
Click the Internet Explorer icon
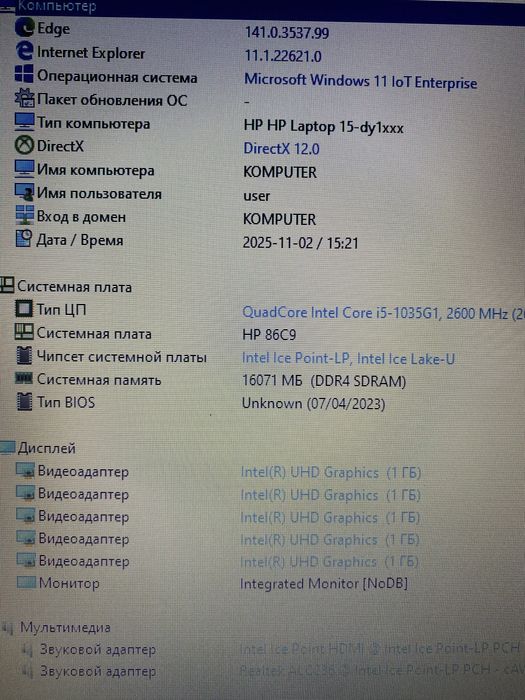tap(25, 51)
